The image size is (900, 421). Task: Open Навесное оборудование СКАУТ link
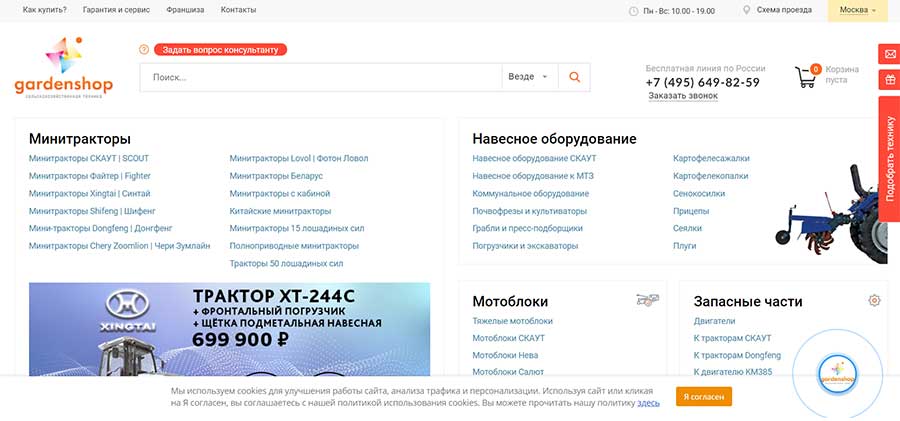click(x=534, y=158)
